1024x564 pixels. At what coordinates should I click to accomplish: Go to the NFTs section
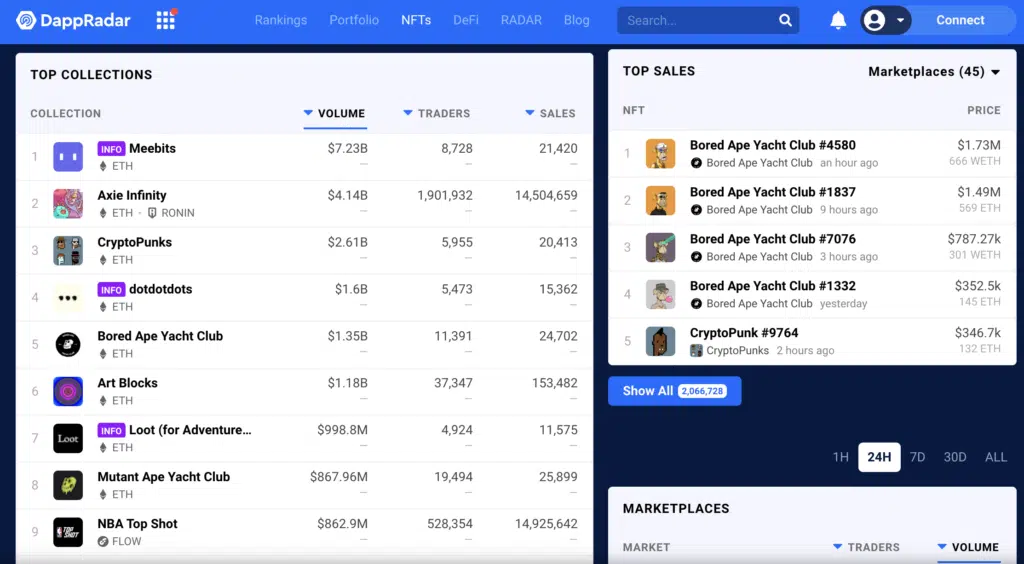pyautogui.click(x=416, y=20)
